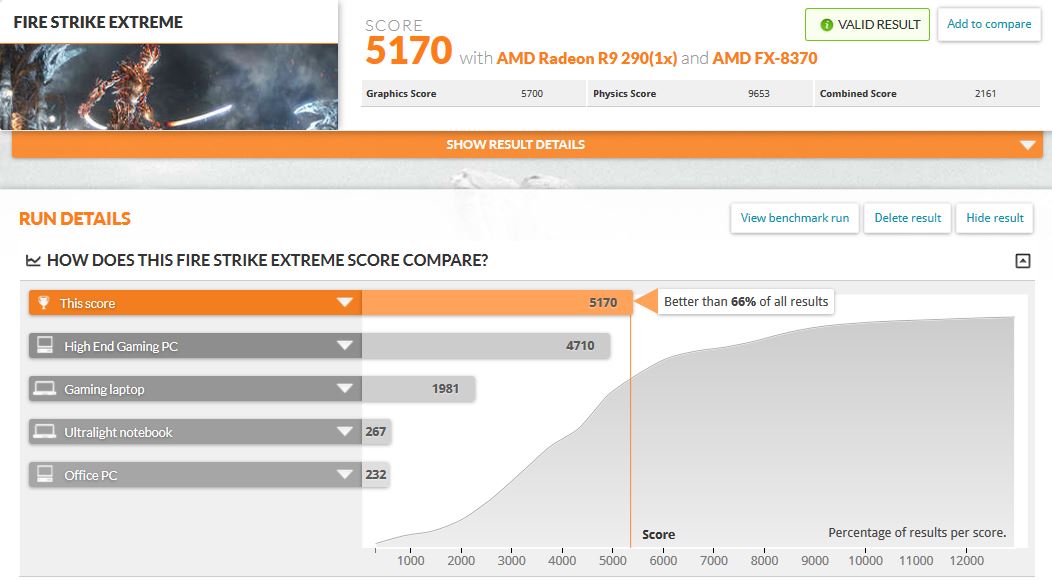The image size is (1052, 580).
Task: Click the High End Gaming PC bar value 4710
Action: click(580, 346)
